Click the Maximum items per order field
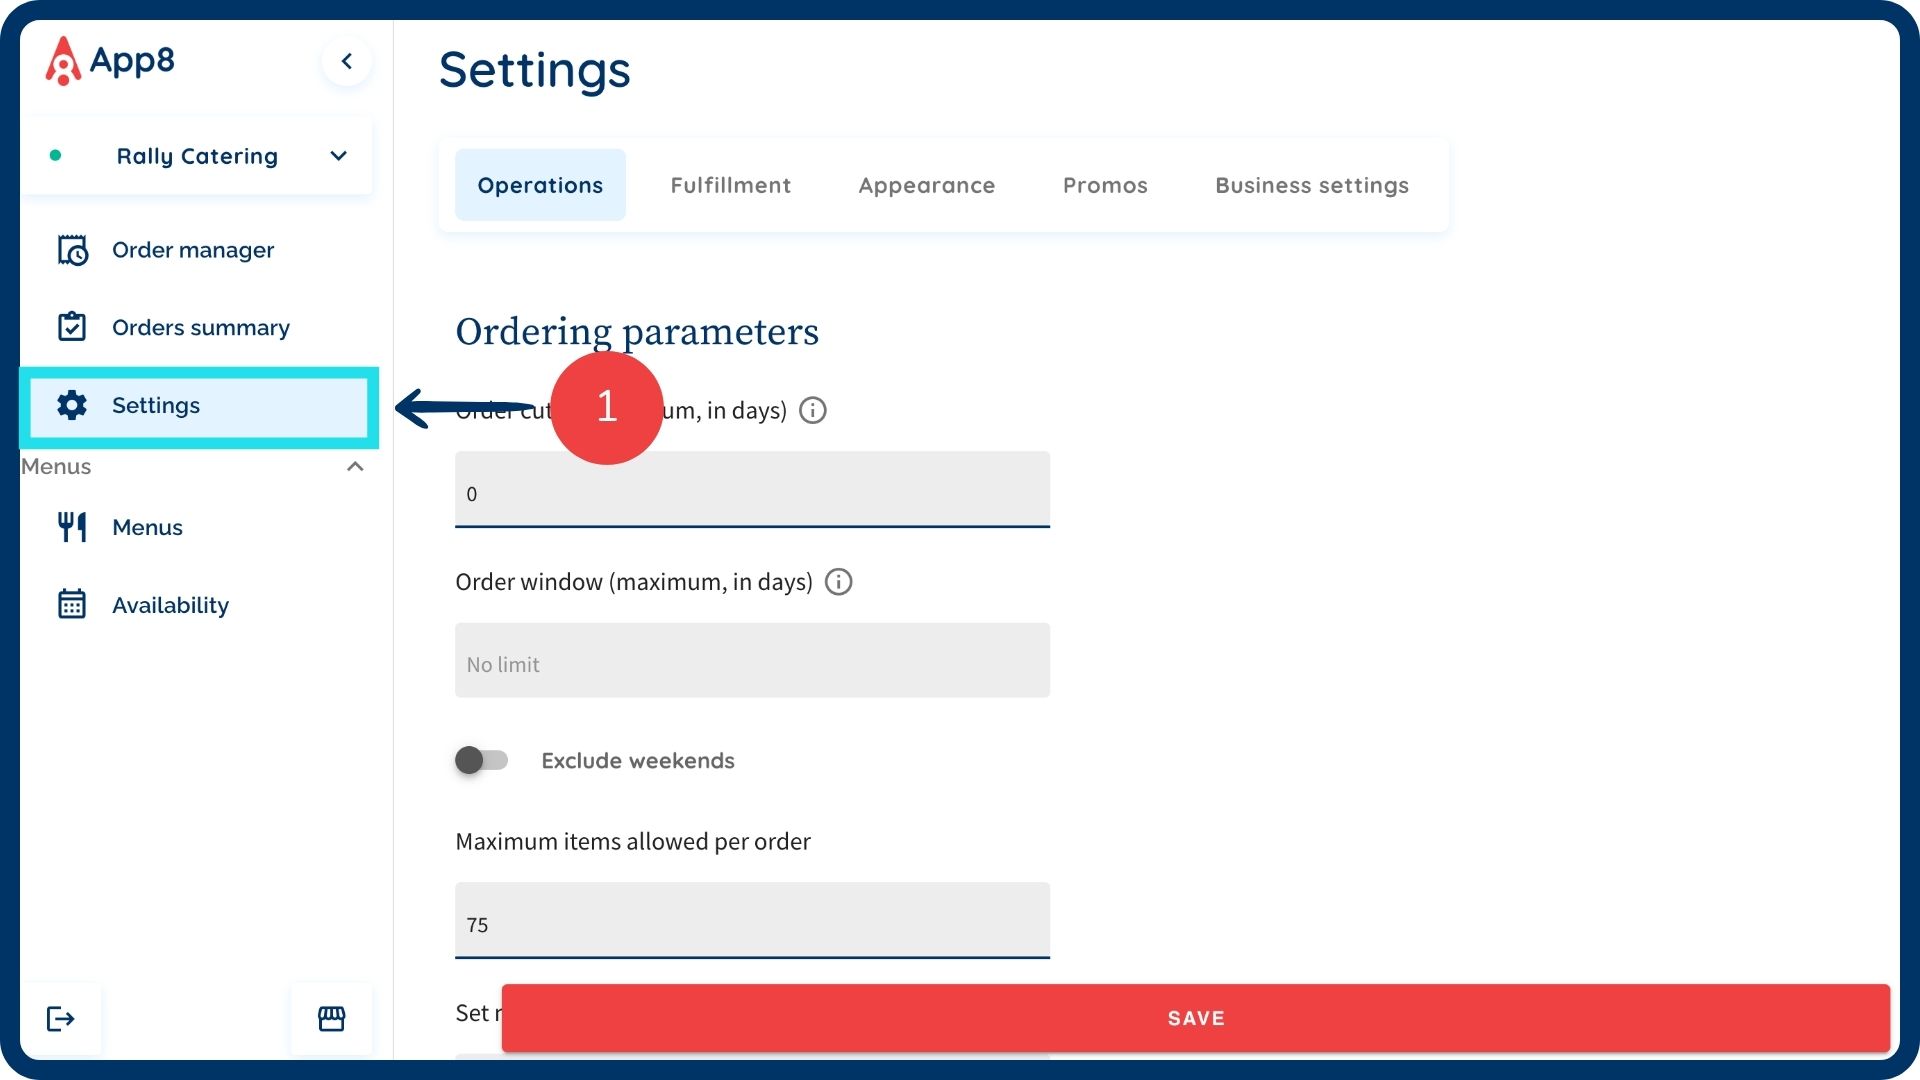The width and height of the screenshot is (1920, 1080). 752,921
